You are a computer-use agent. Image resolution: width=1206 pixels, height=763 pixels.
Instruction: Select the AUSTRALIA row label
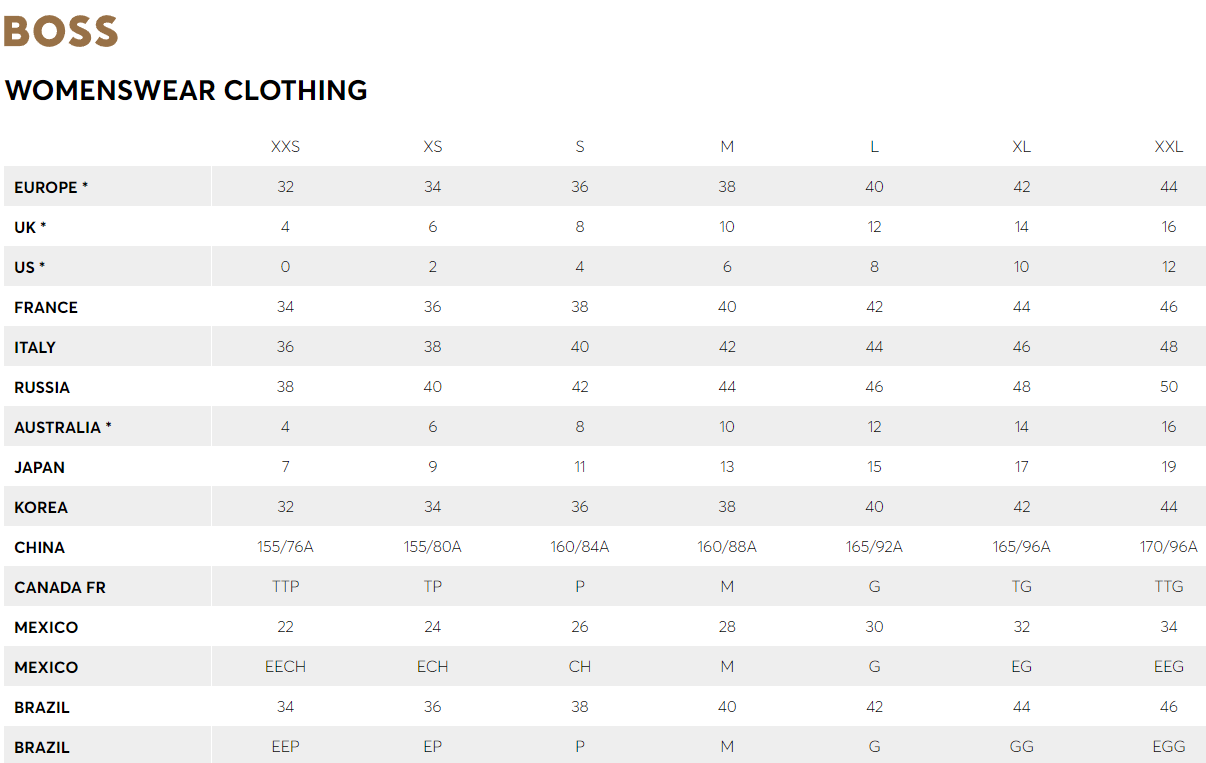point(63,427)
